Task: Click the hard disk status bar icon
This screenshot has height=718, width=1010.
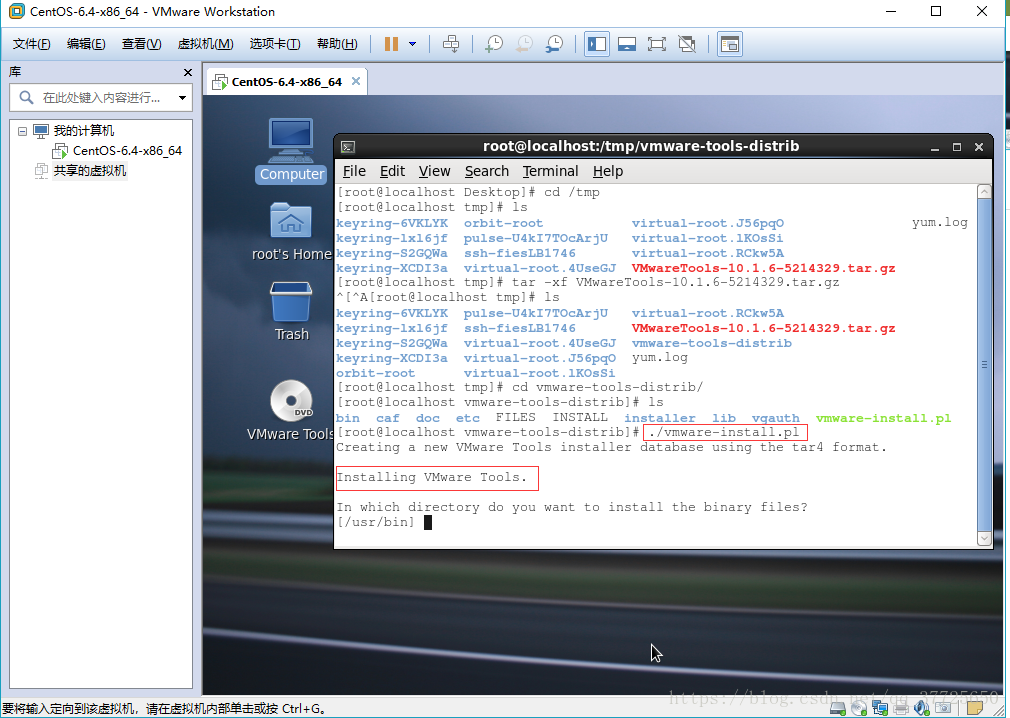Action: pos(838,709)
